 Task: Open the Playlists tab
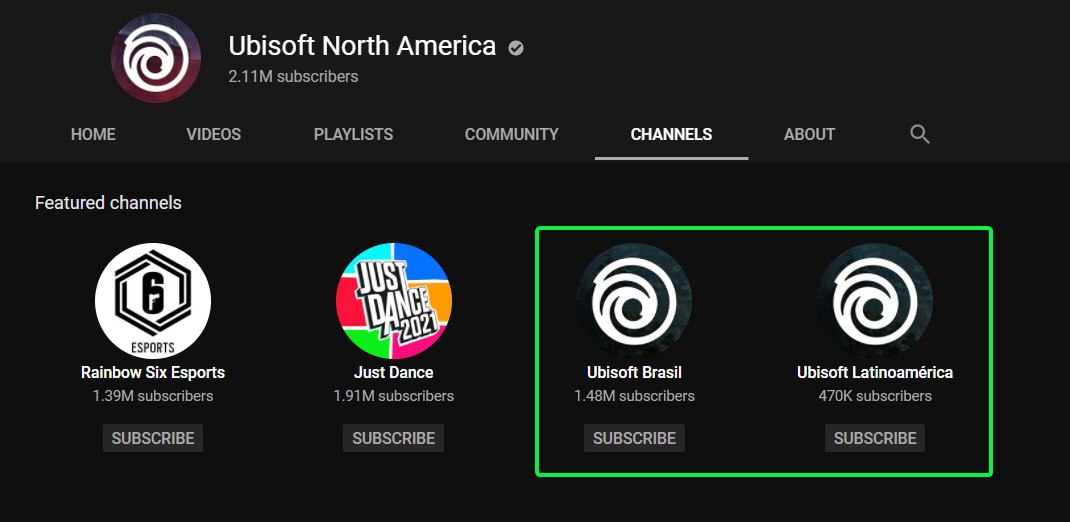point(353,134)
